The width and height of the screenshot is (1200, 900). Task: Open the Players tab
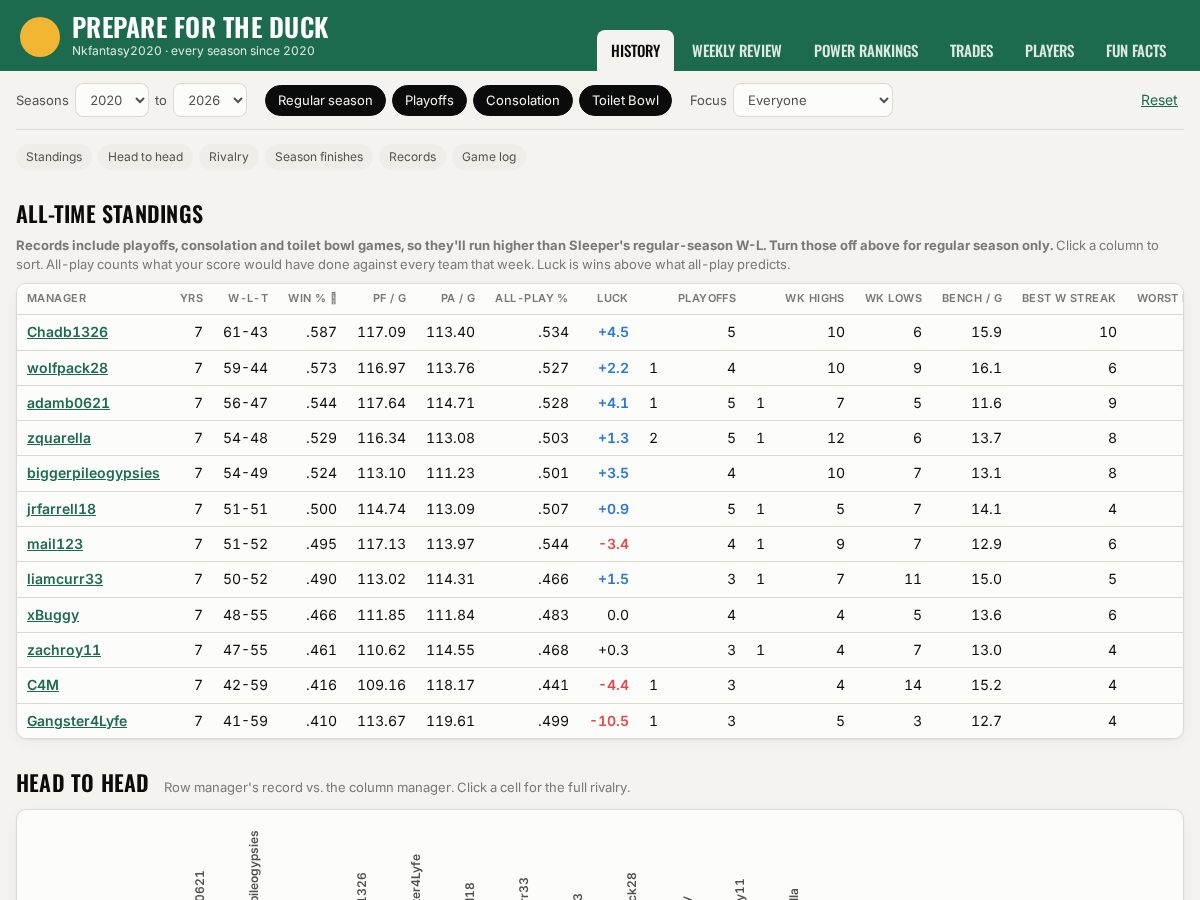1049,51
